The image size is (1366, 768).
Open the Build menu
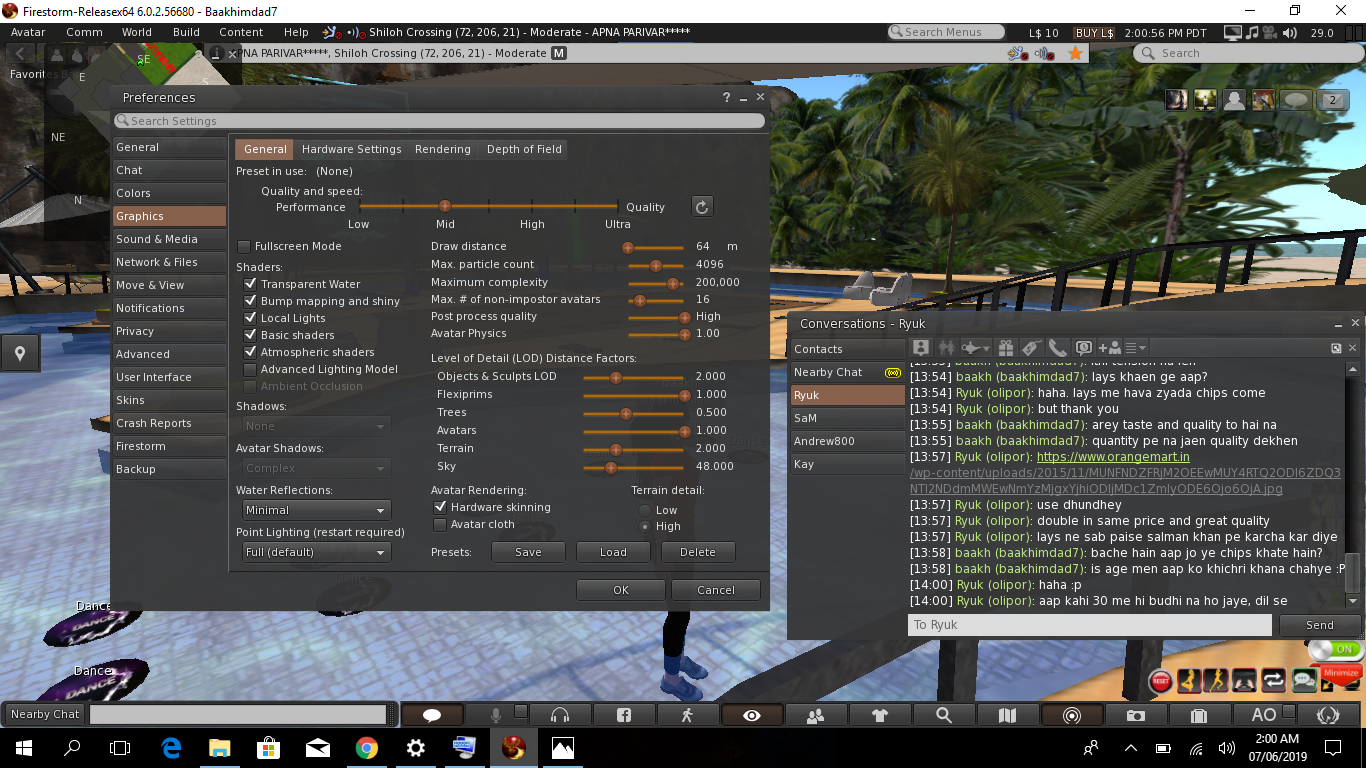point(186,32)
